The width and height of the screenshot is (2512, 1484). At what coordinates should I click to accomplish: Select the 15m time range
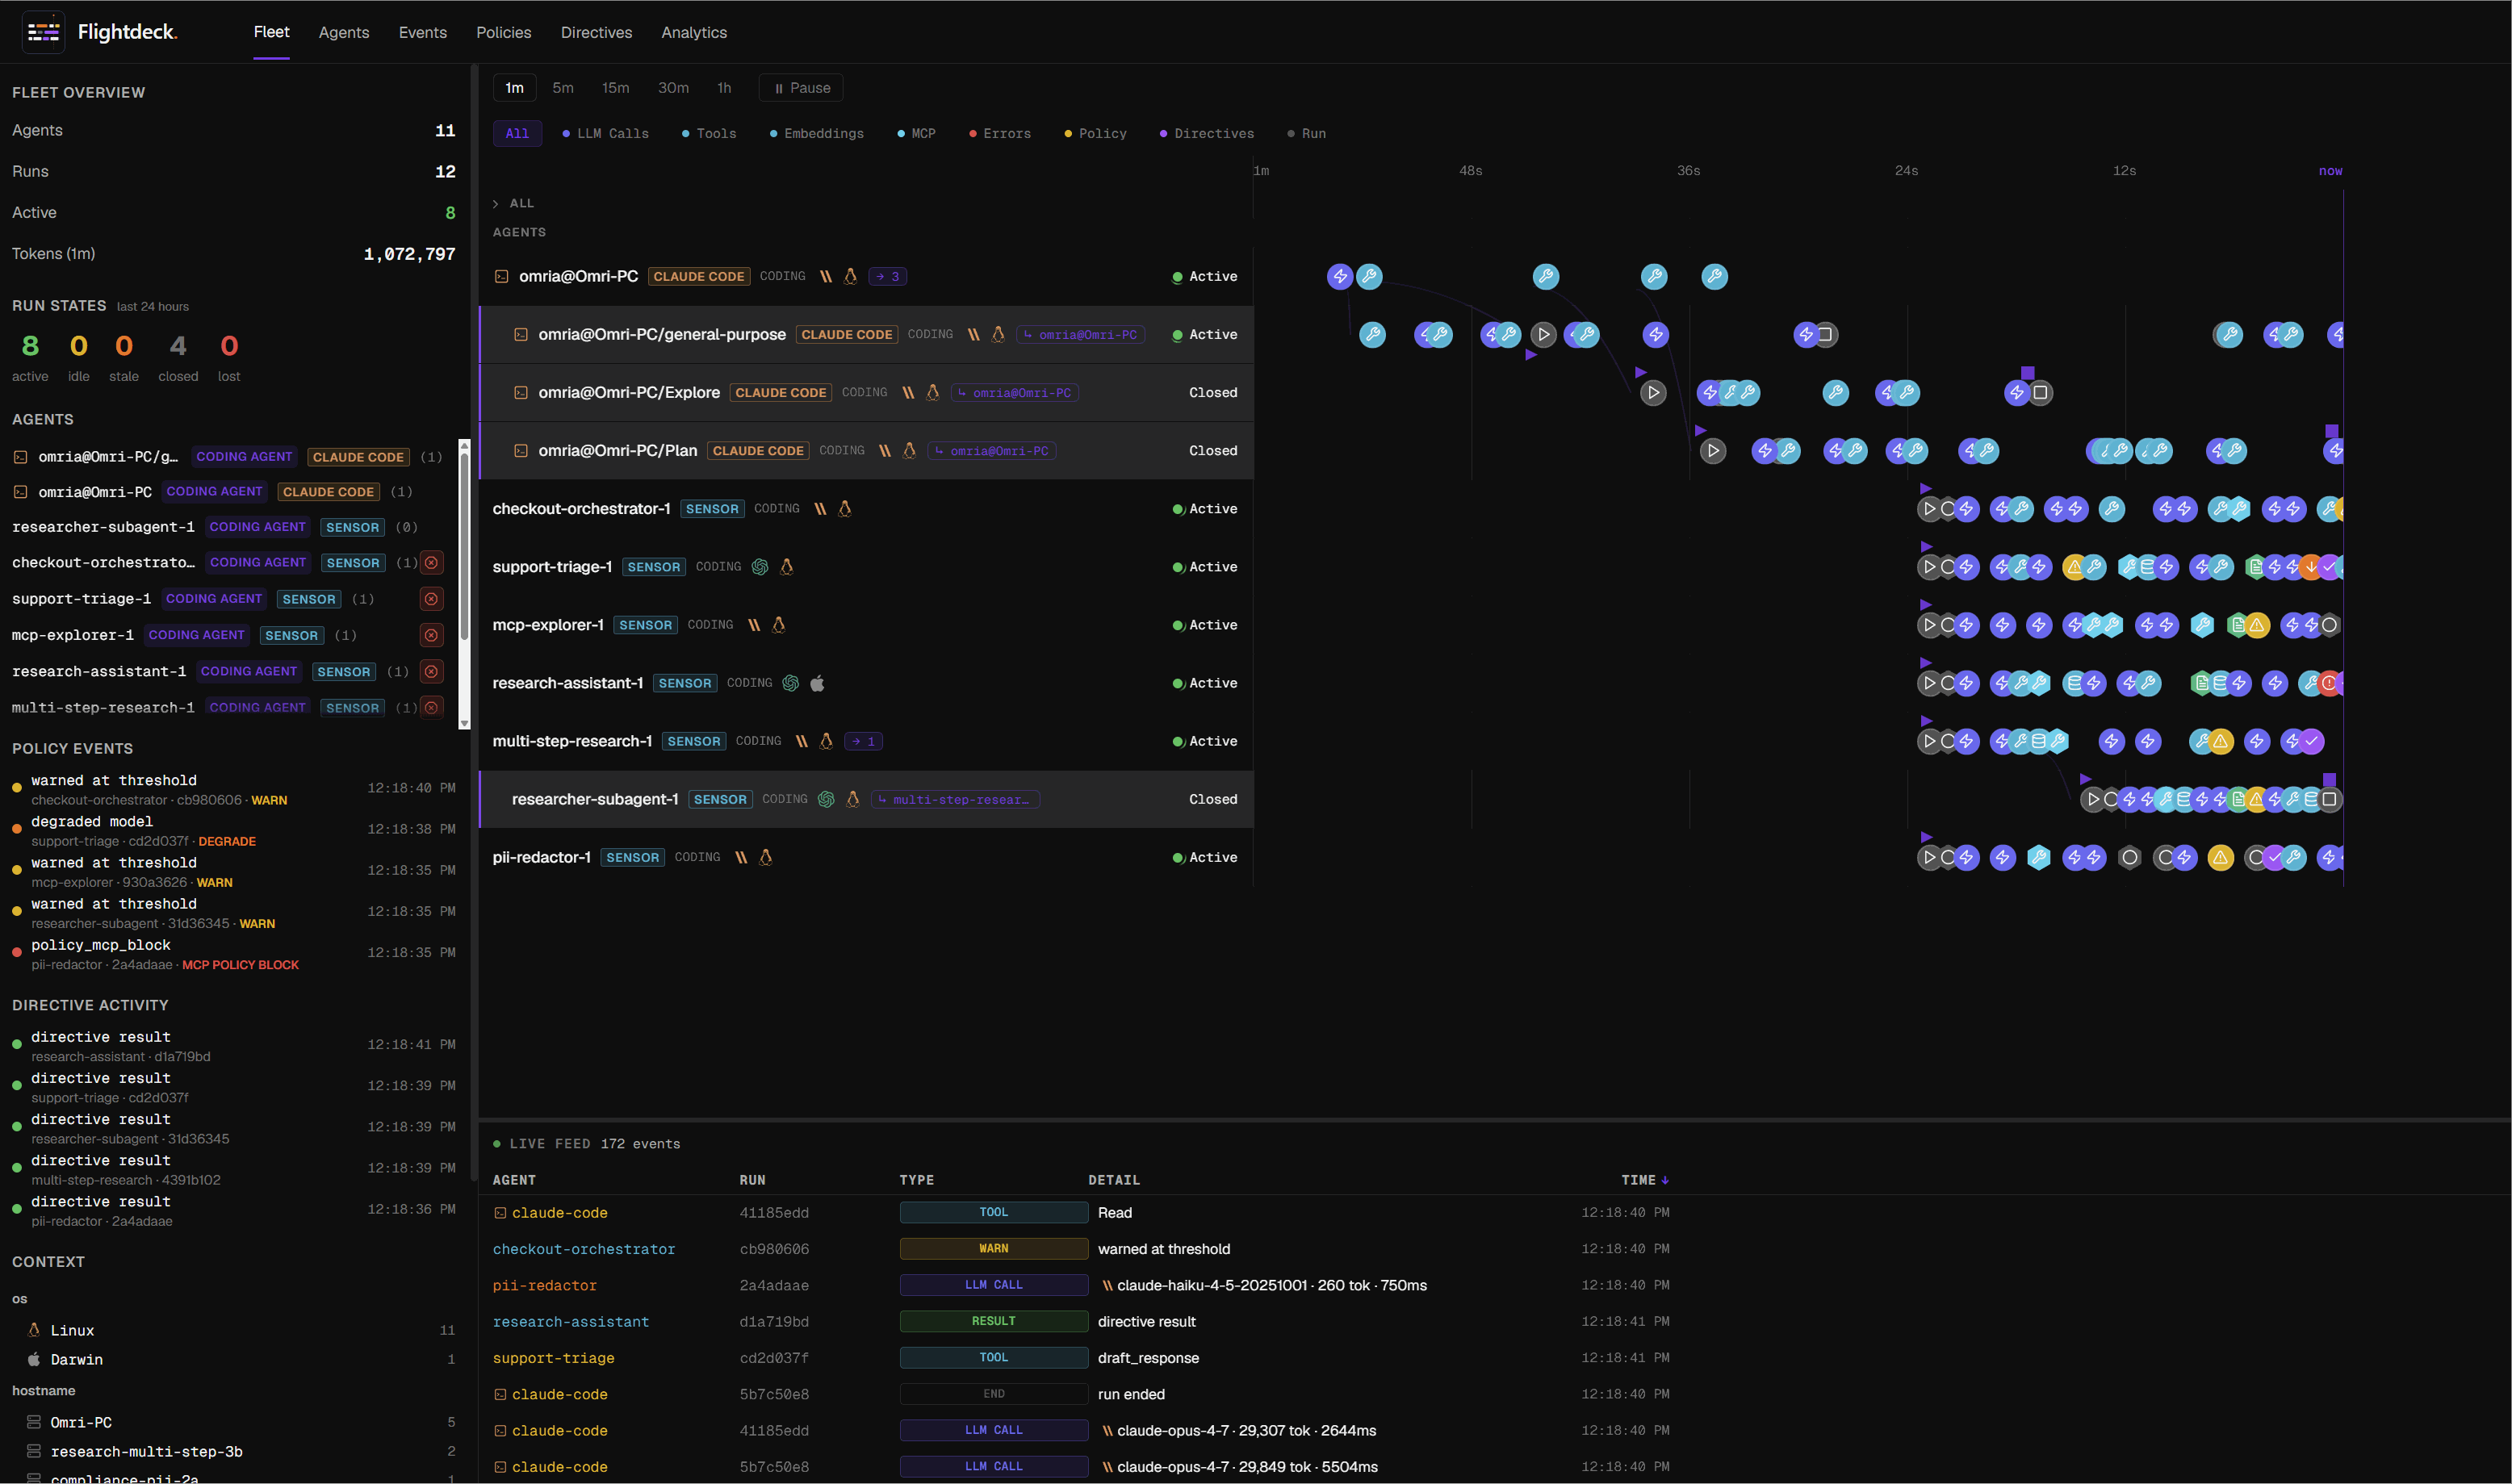point(616,88)
